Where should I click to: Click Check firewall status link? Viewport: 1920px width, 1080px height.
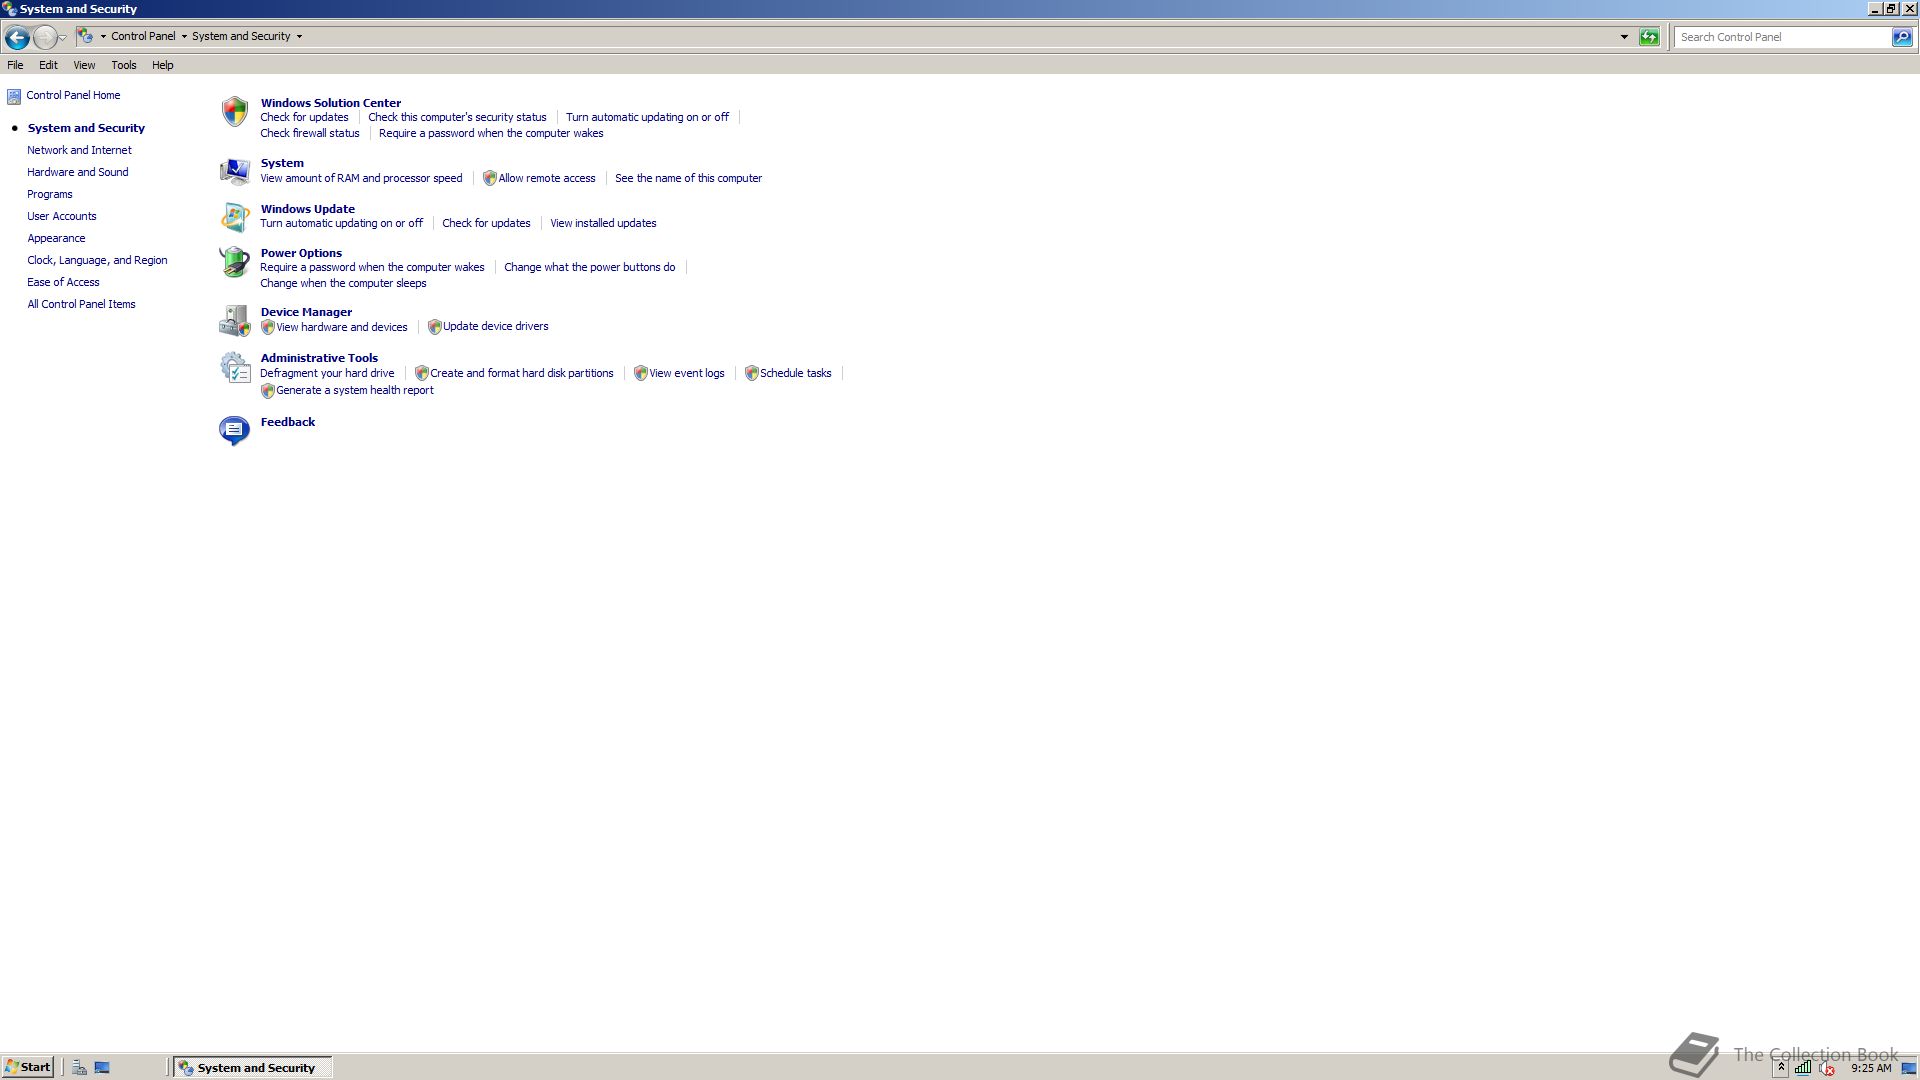pyautogui.click(x=310, y=133)
